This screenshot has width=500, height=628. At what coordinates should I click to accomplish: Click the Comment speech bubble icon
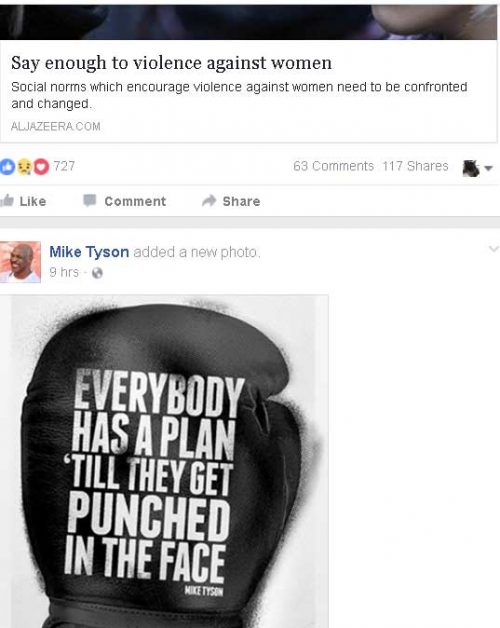[90, 200]
